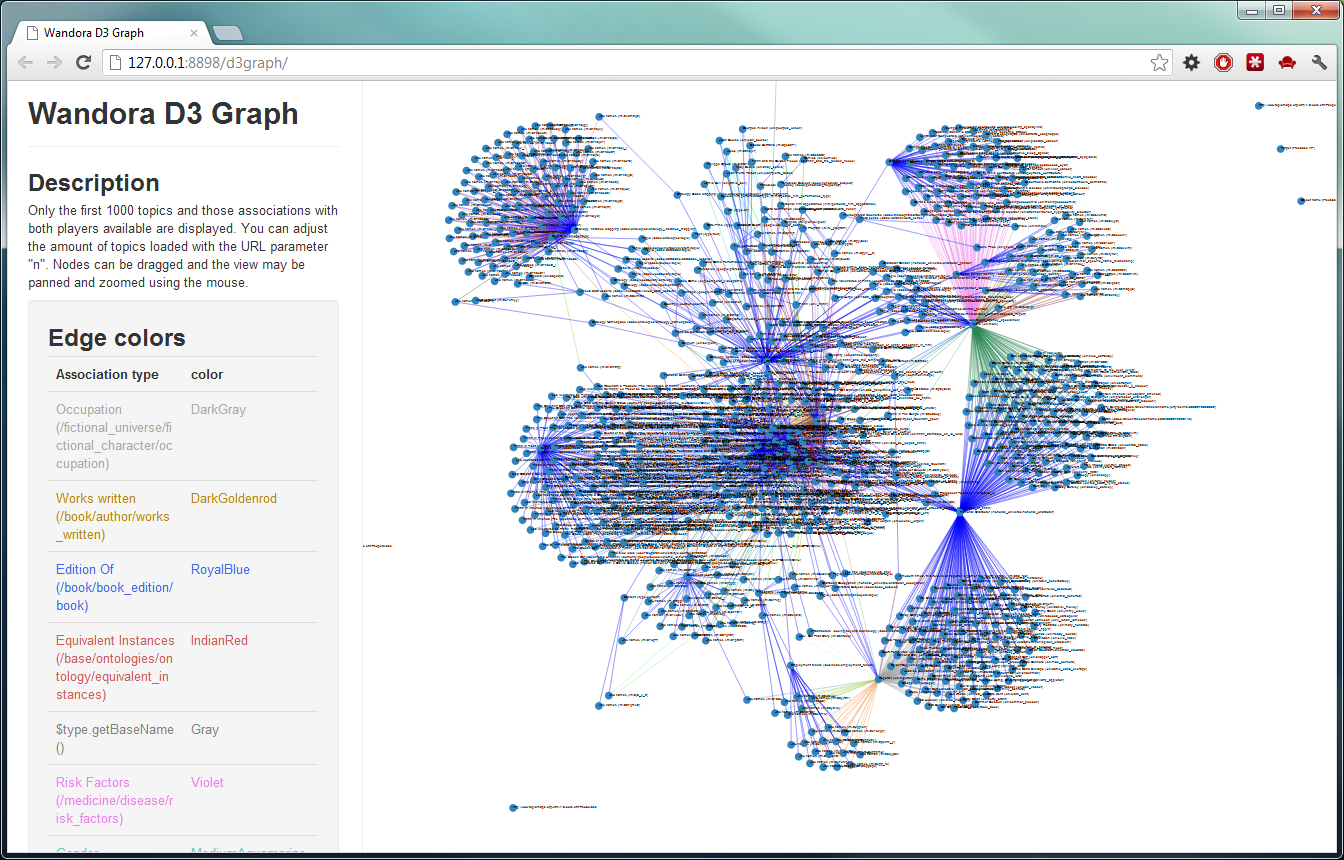This screenshot has width=1344, height=860.
Task: Click the bookmark star icon
Action: [x=1159, y=63]
